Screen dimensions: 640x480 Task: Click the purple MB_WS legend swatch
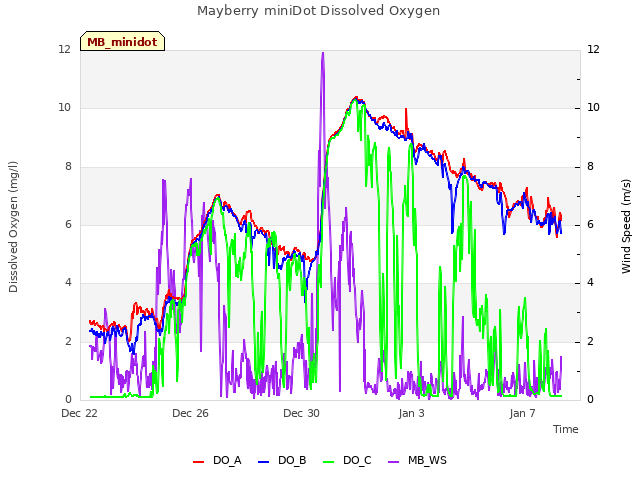(x=393, y=462)
